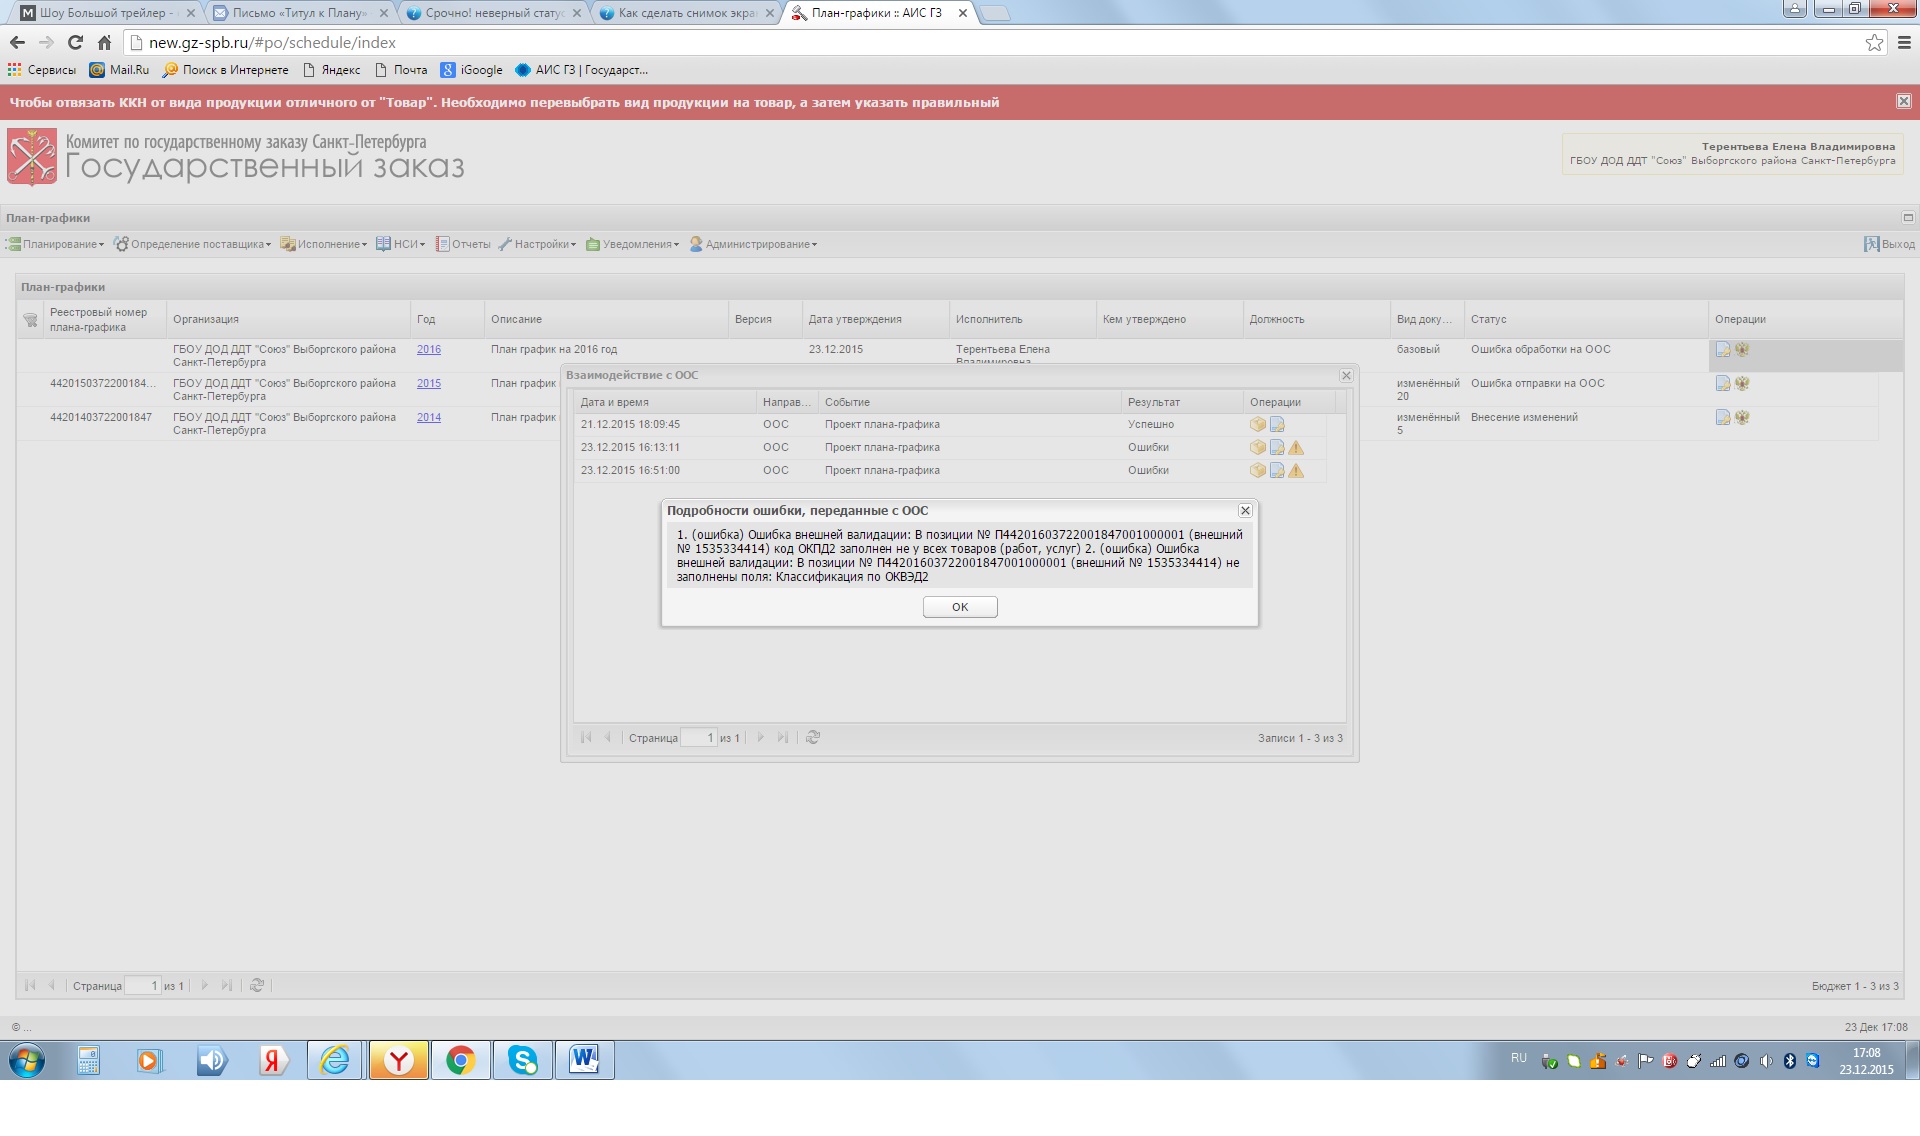The height and width of the screenshot is (1136, 1920).
Task: Close the 'Подробности ошибки' popup with X
Action: pyautogui.click(x=1245, y=511)
